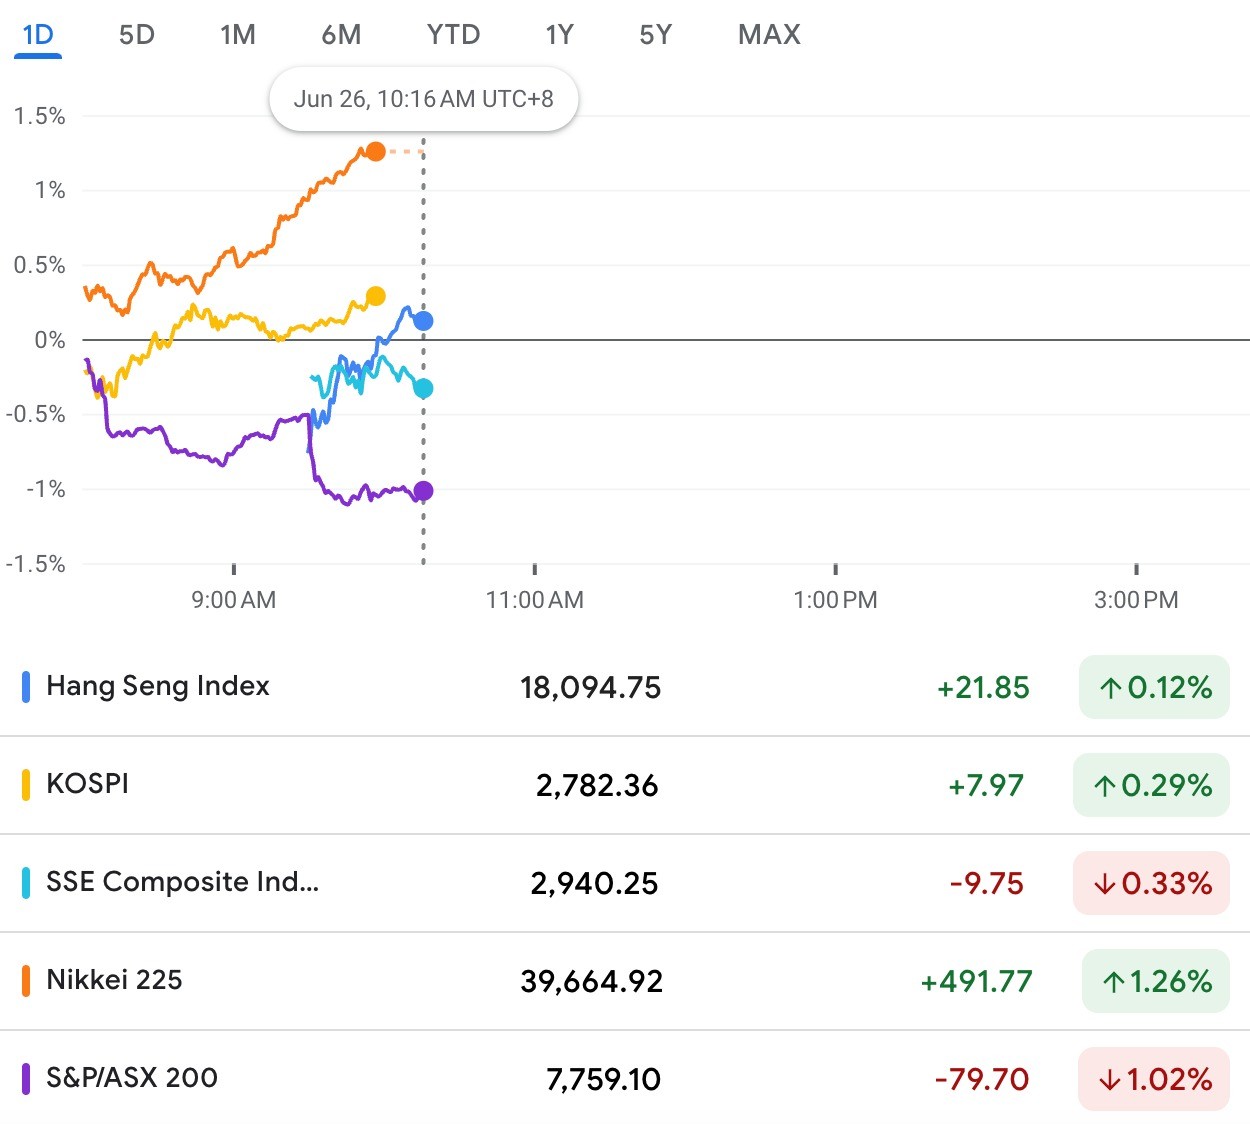The image size is (1250, 1124).
Task: Show the 6M chart range
Action: [x=341, y=35]
